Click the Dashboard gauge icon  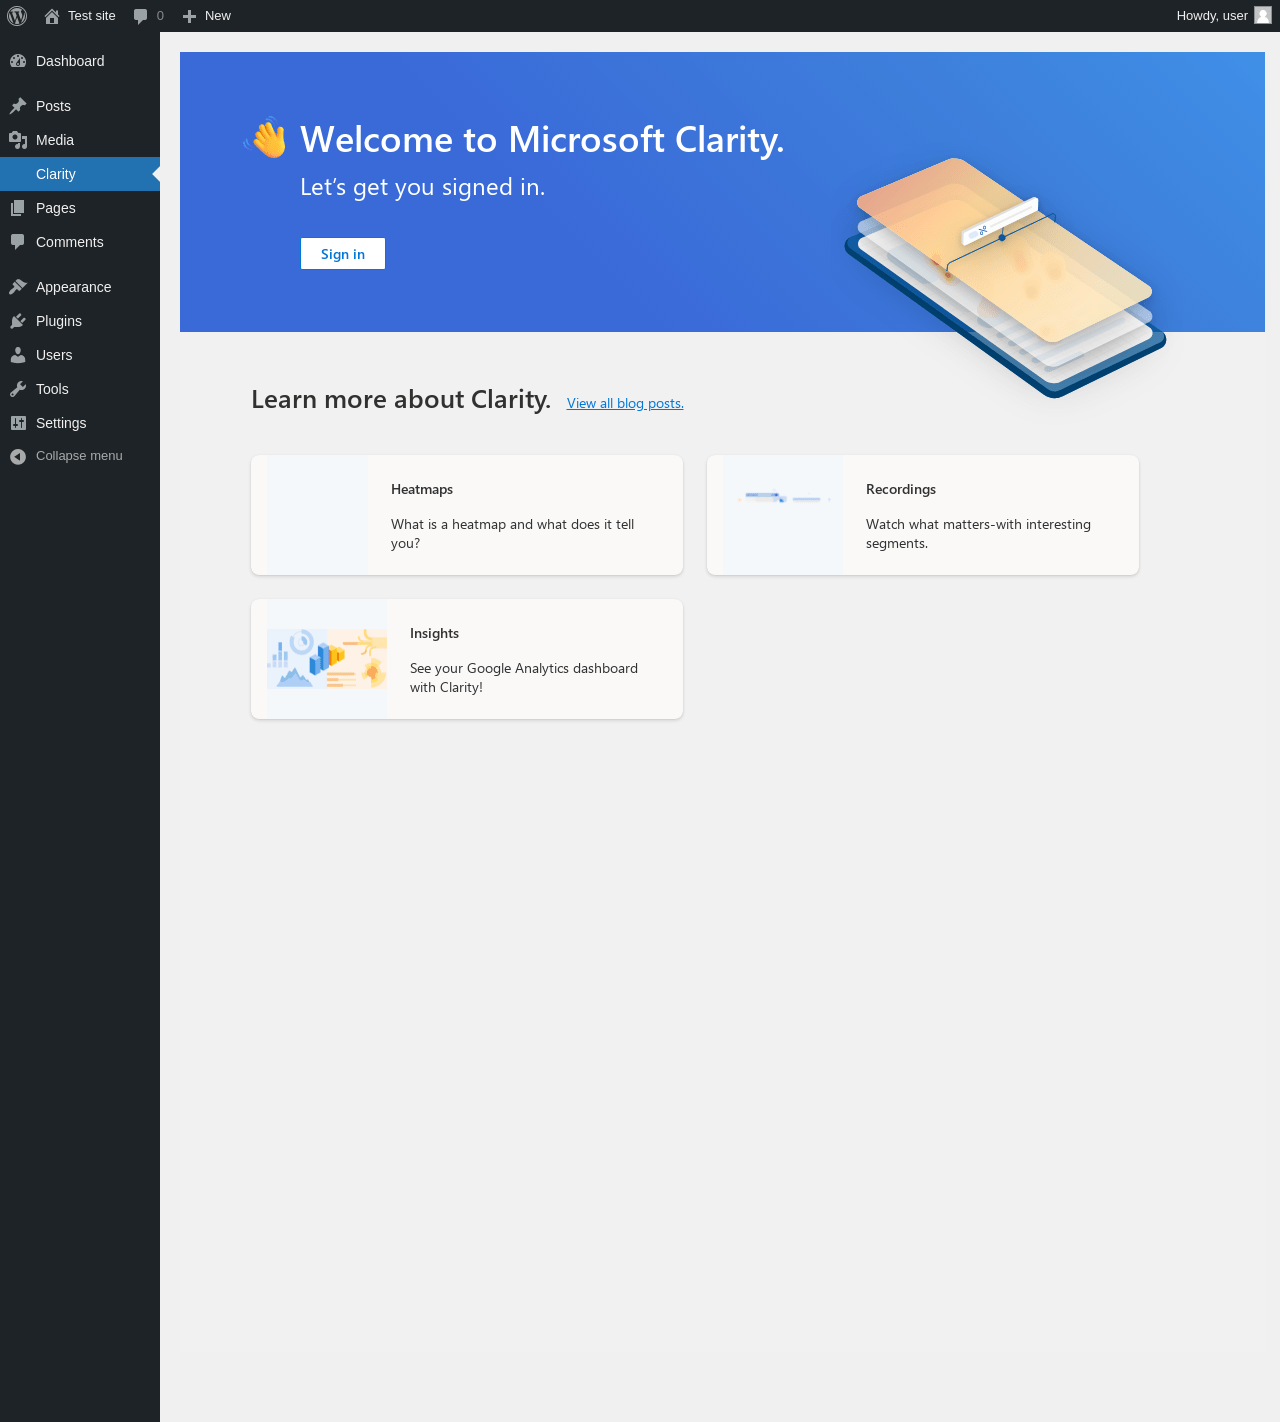(18, 61)
